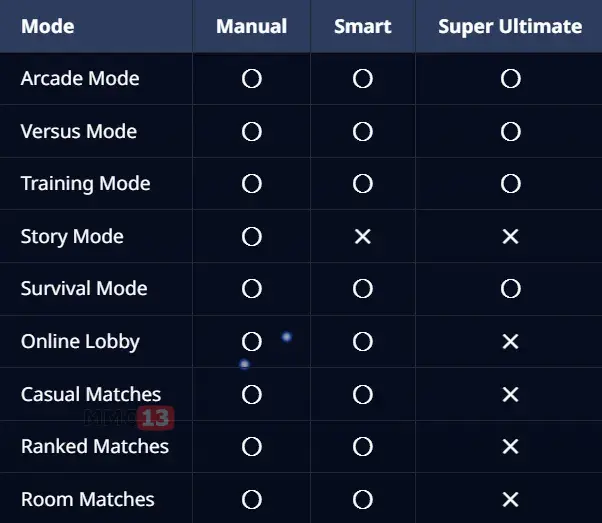The image size is (602, 523).
Task: Click the Super Ultimate column header
Action: 510,26
